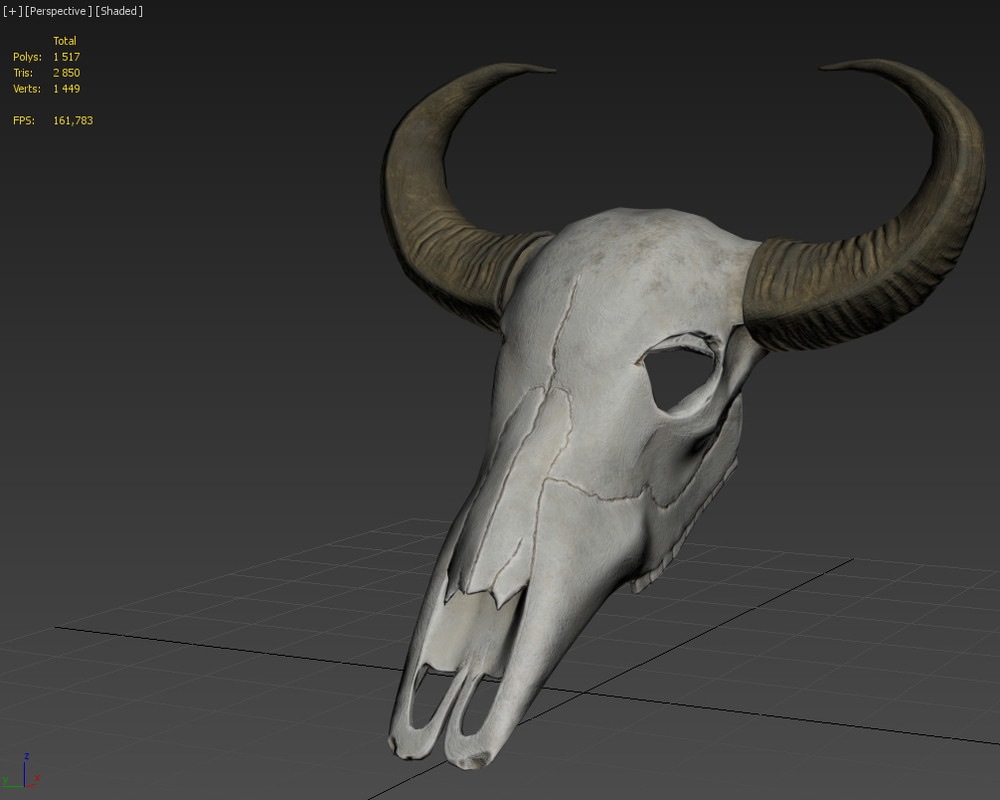The width and height of the screenshot is (1000, 800).
Task: Click the blue Z axis of the tripod
Action: point(25,772)
